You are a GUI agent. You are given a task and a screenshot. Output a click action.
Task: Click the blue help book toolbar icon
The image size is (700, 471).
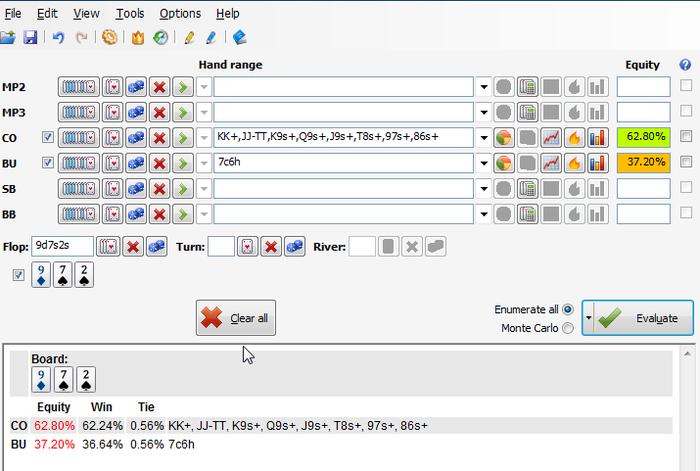click(240, 38)
